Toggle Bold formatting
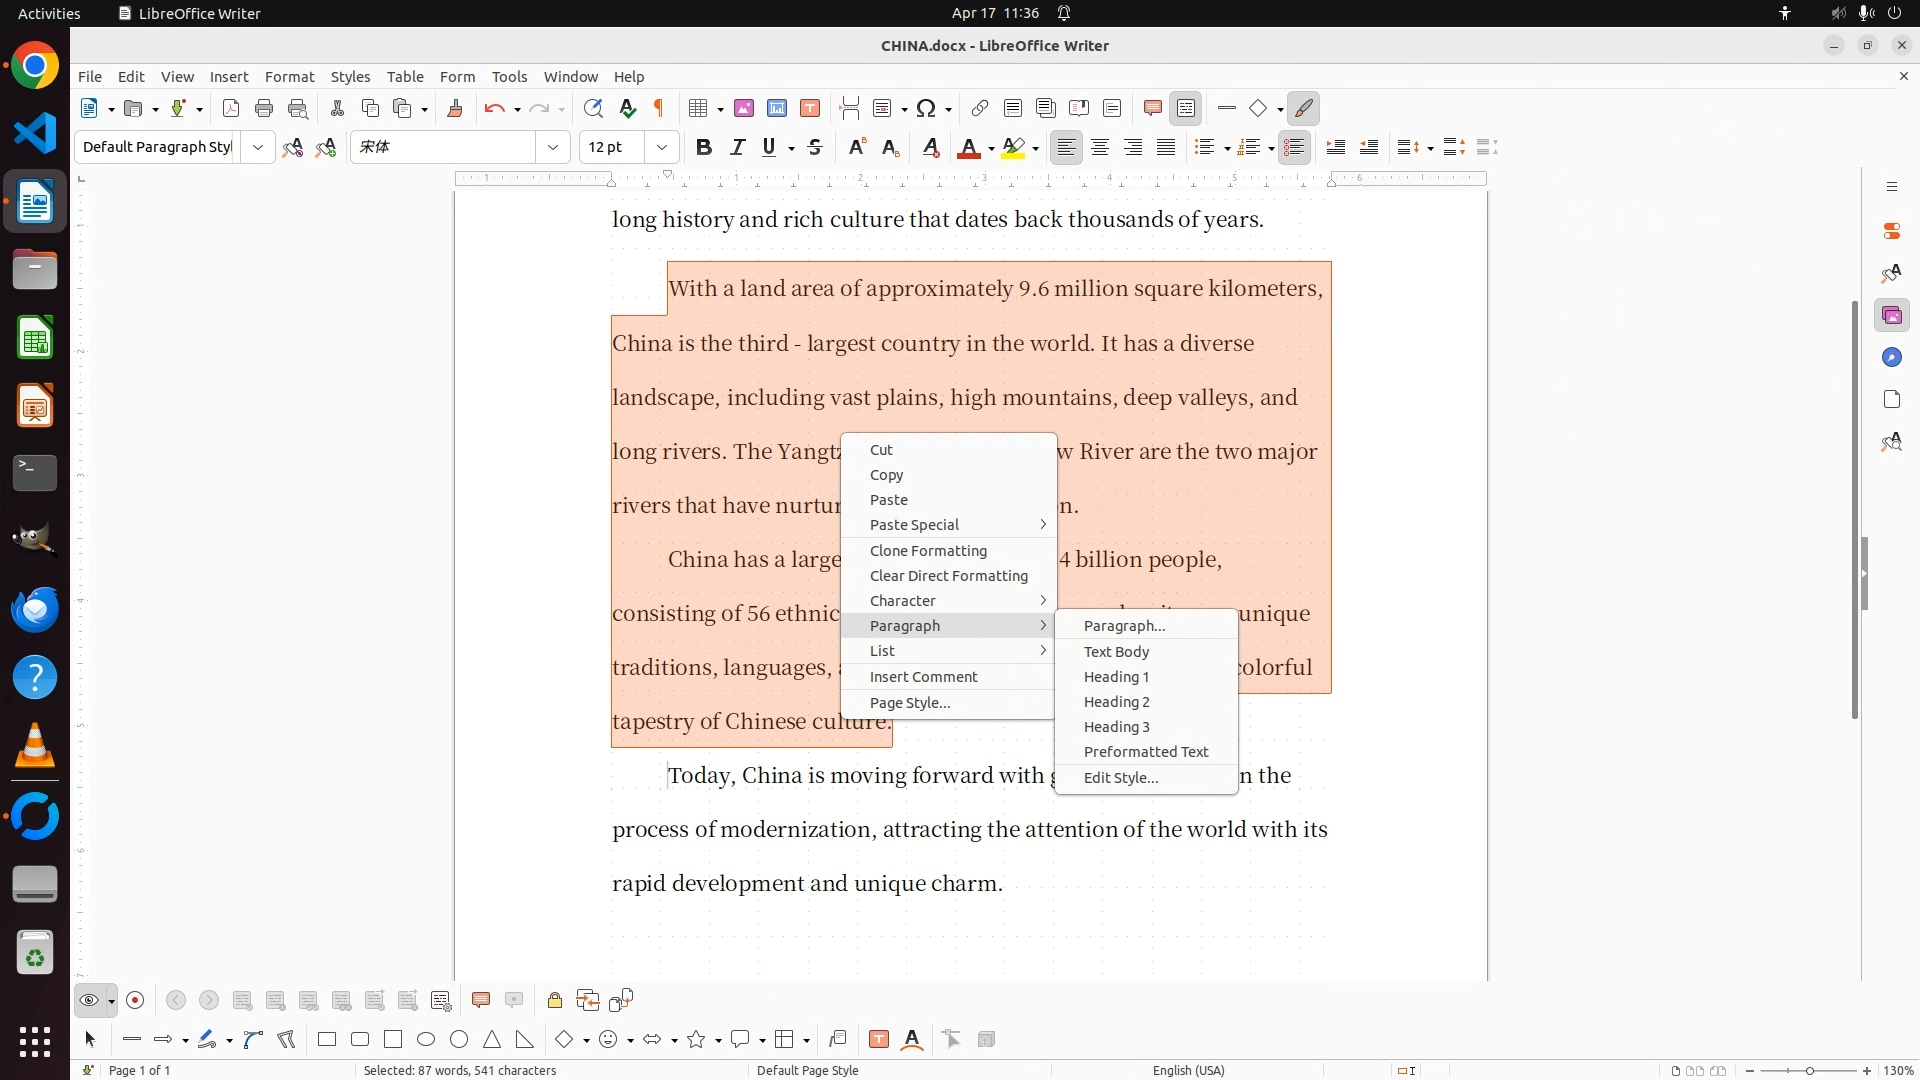 click(704, 148)
